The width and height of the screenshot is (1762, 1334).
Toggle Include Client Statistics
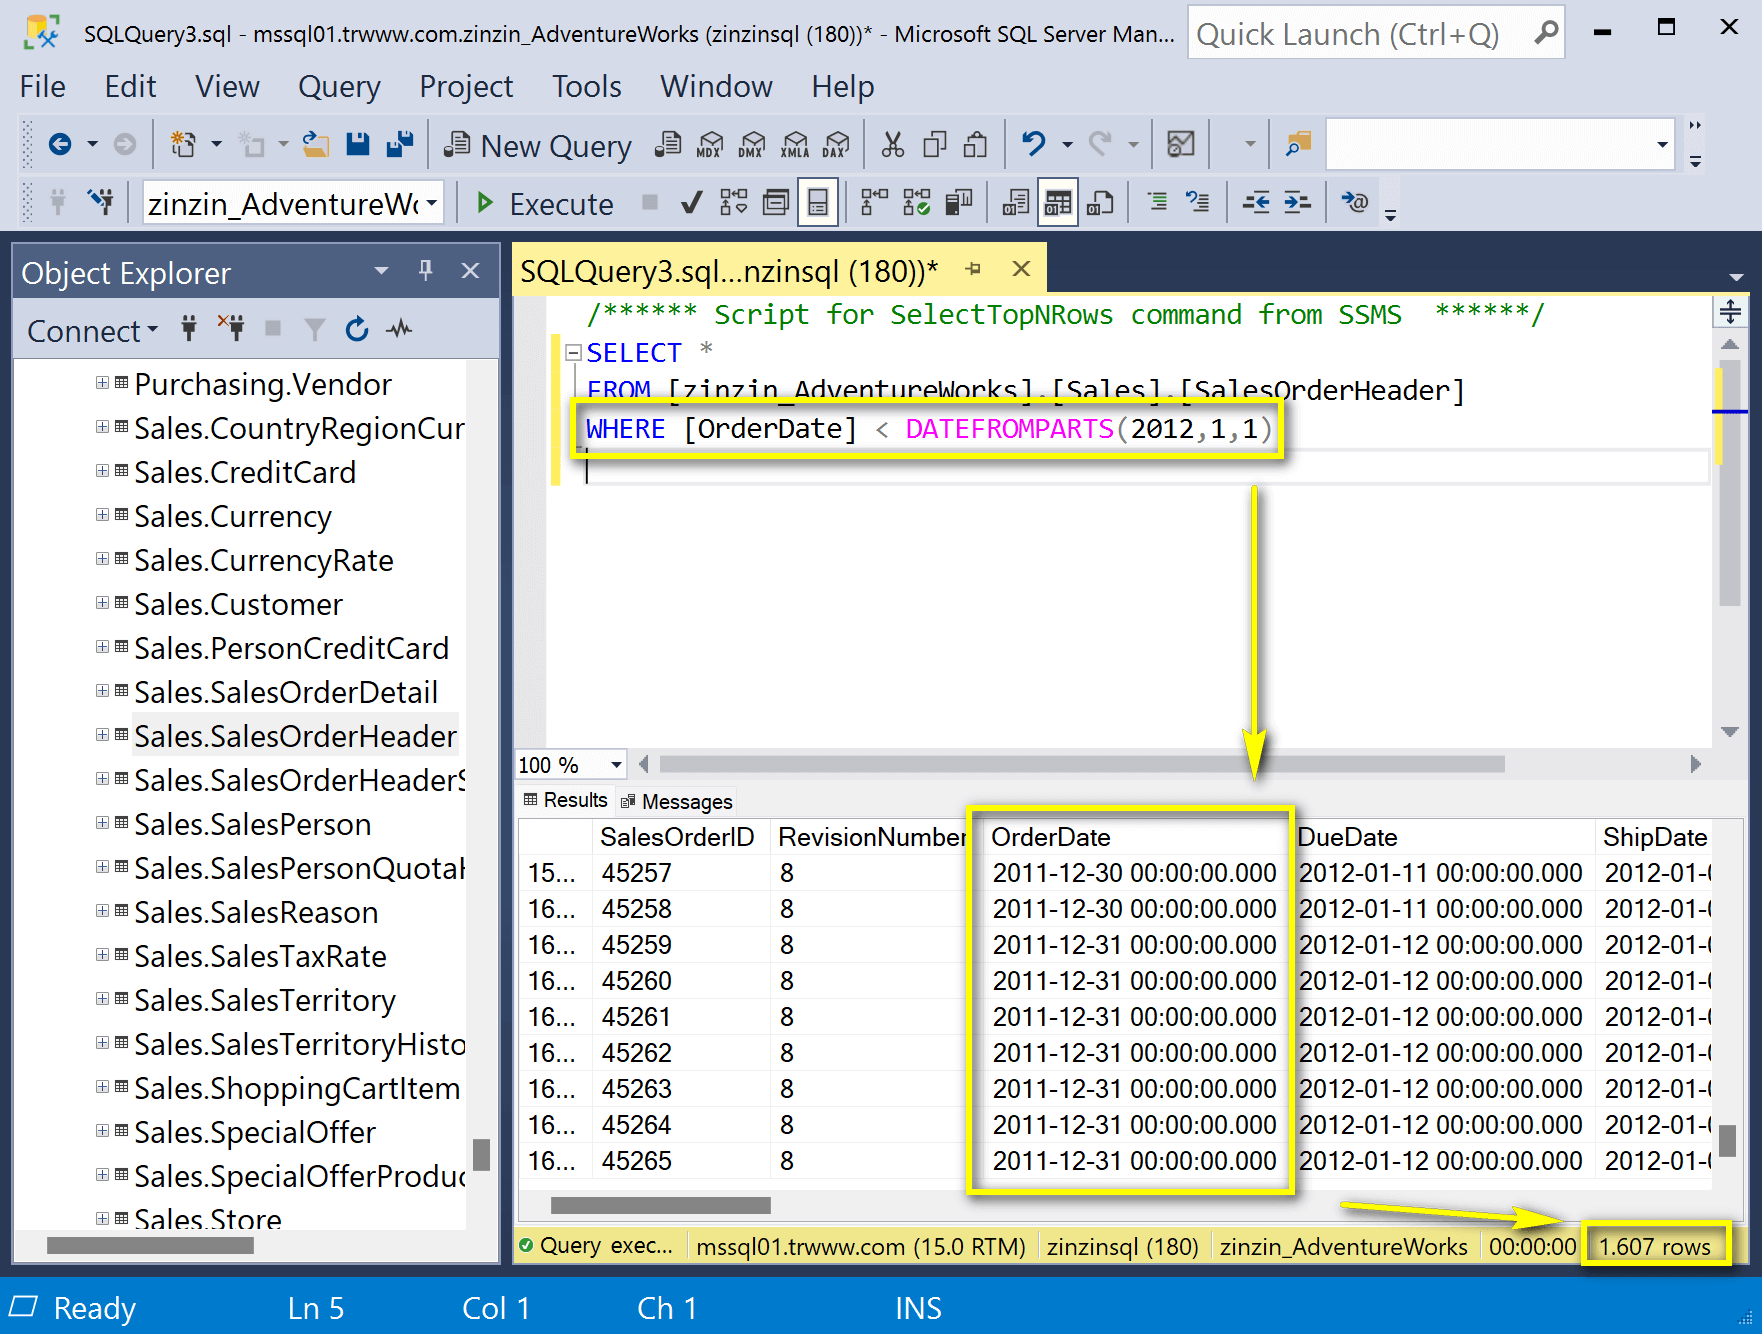click(959, 203)
